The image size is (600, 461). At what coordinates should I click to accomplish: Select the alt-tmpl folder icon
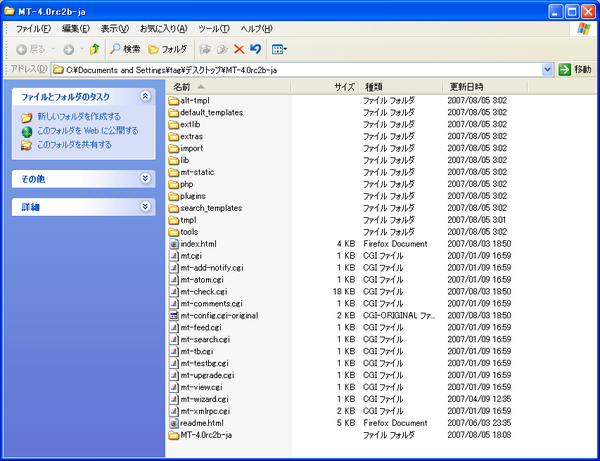tap(174, 101)
